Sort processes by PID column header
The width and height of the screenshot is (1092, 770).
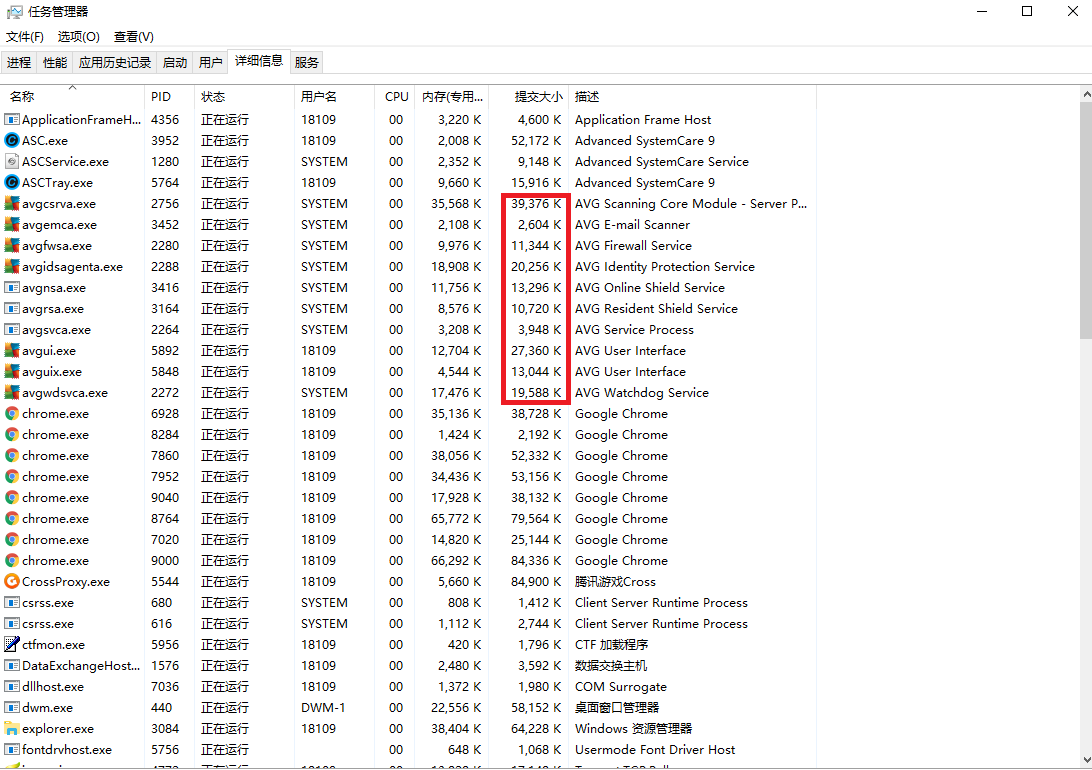click(161, 97)
